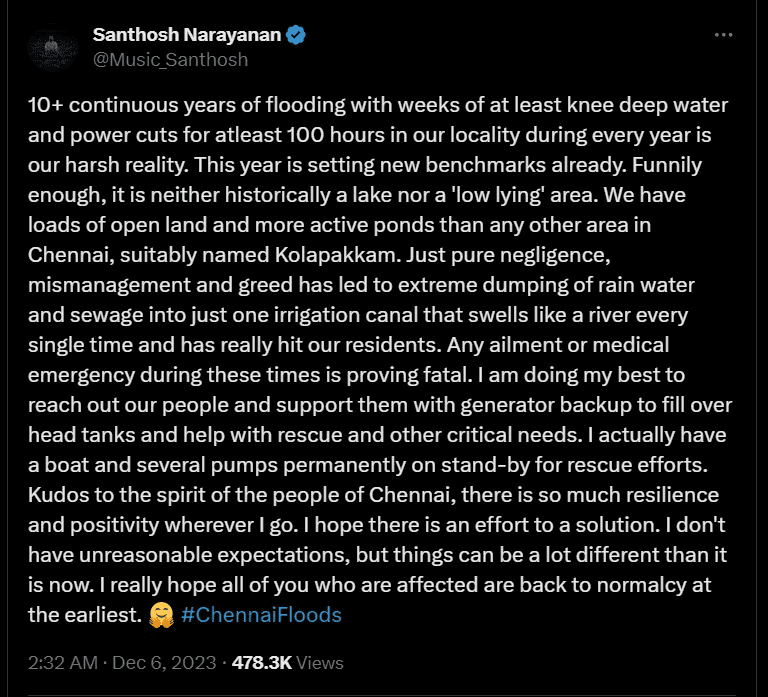View the 478.3K view count
The width and height of the screenshot is (768, 697).
coord(262,663)
